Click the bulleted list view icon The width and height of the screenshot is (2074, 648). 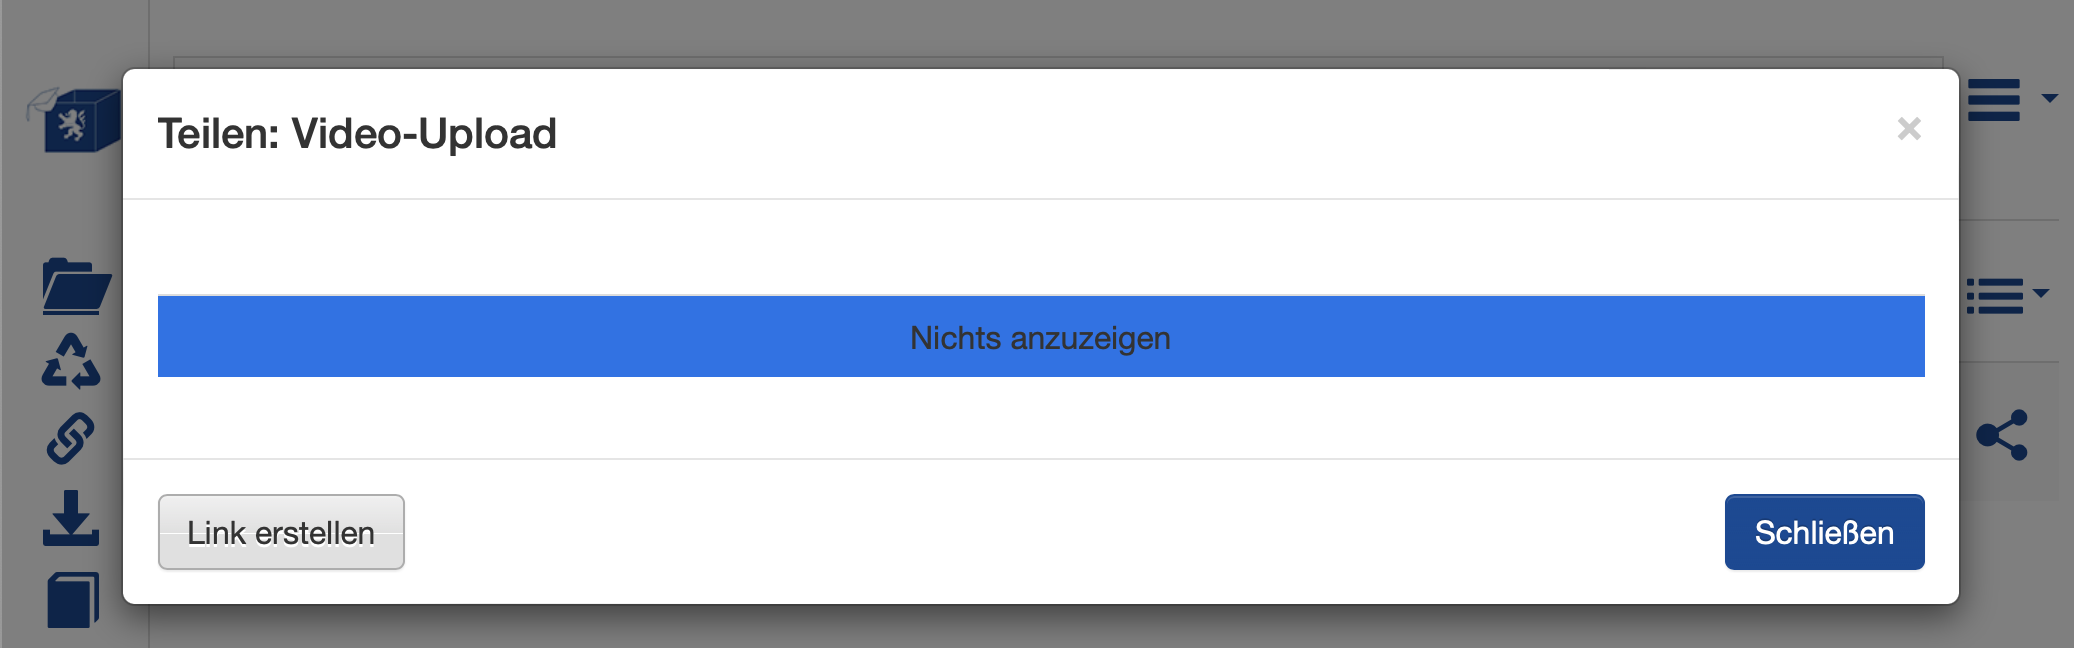pos(1993,296)
